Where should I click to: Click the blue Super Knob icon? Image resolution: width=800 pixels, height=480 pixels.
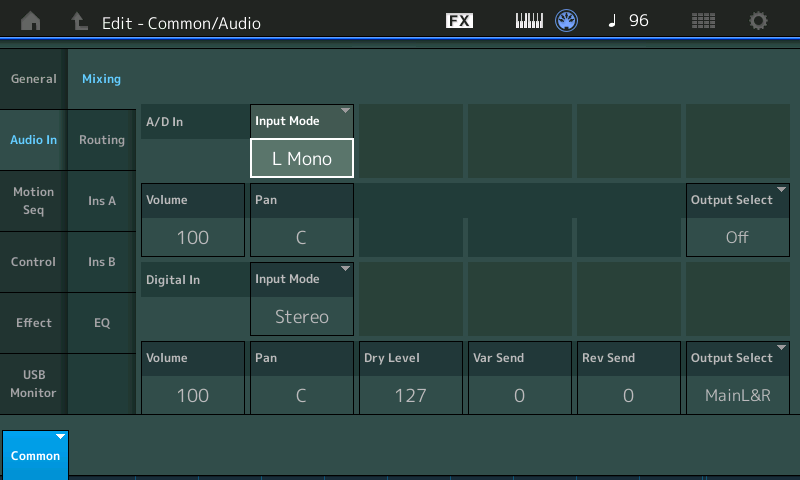point(566,21)
